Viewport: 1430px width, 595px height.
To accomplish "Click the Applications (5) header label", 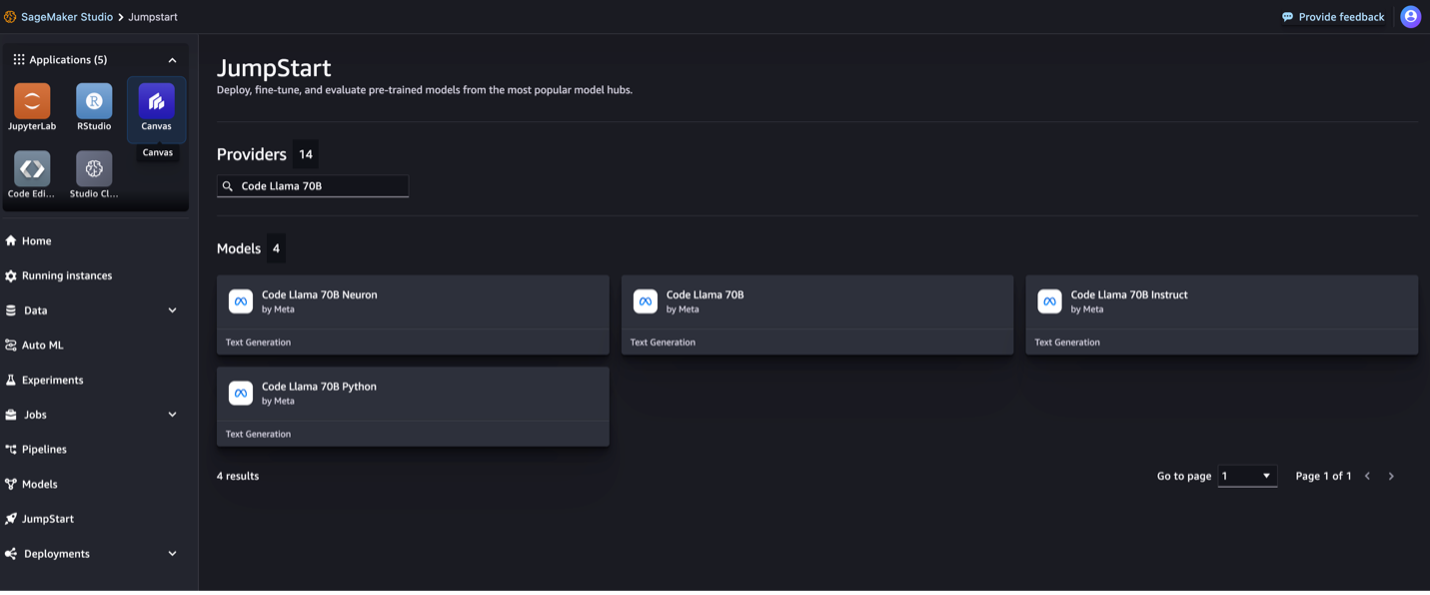I will [68, 60].
